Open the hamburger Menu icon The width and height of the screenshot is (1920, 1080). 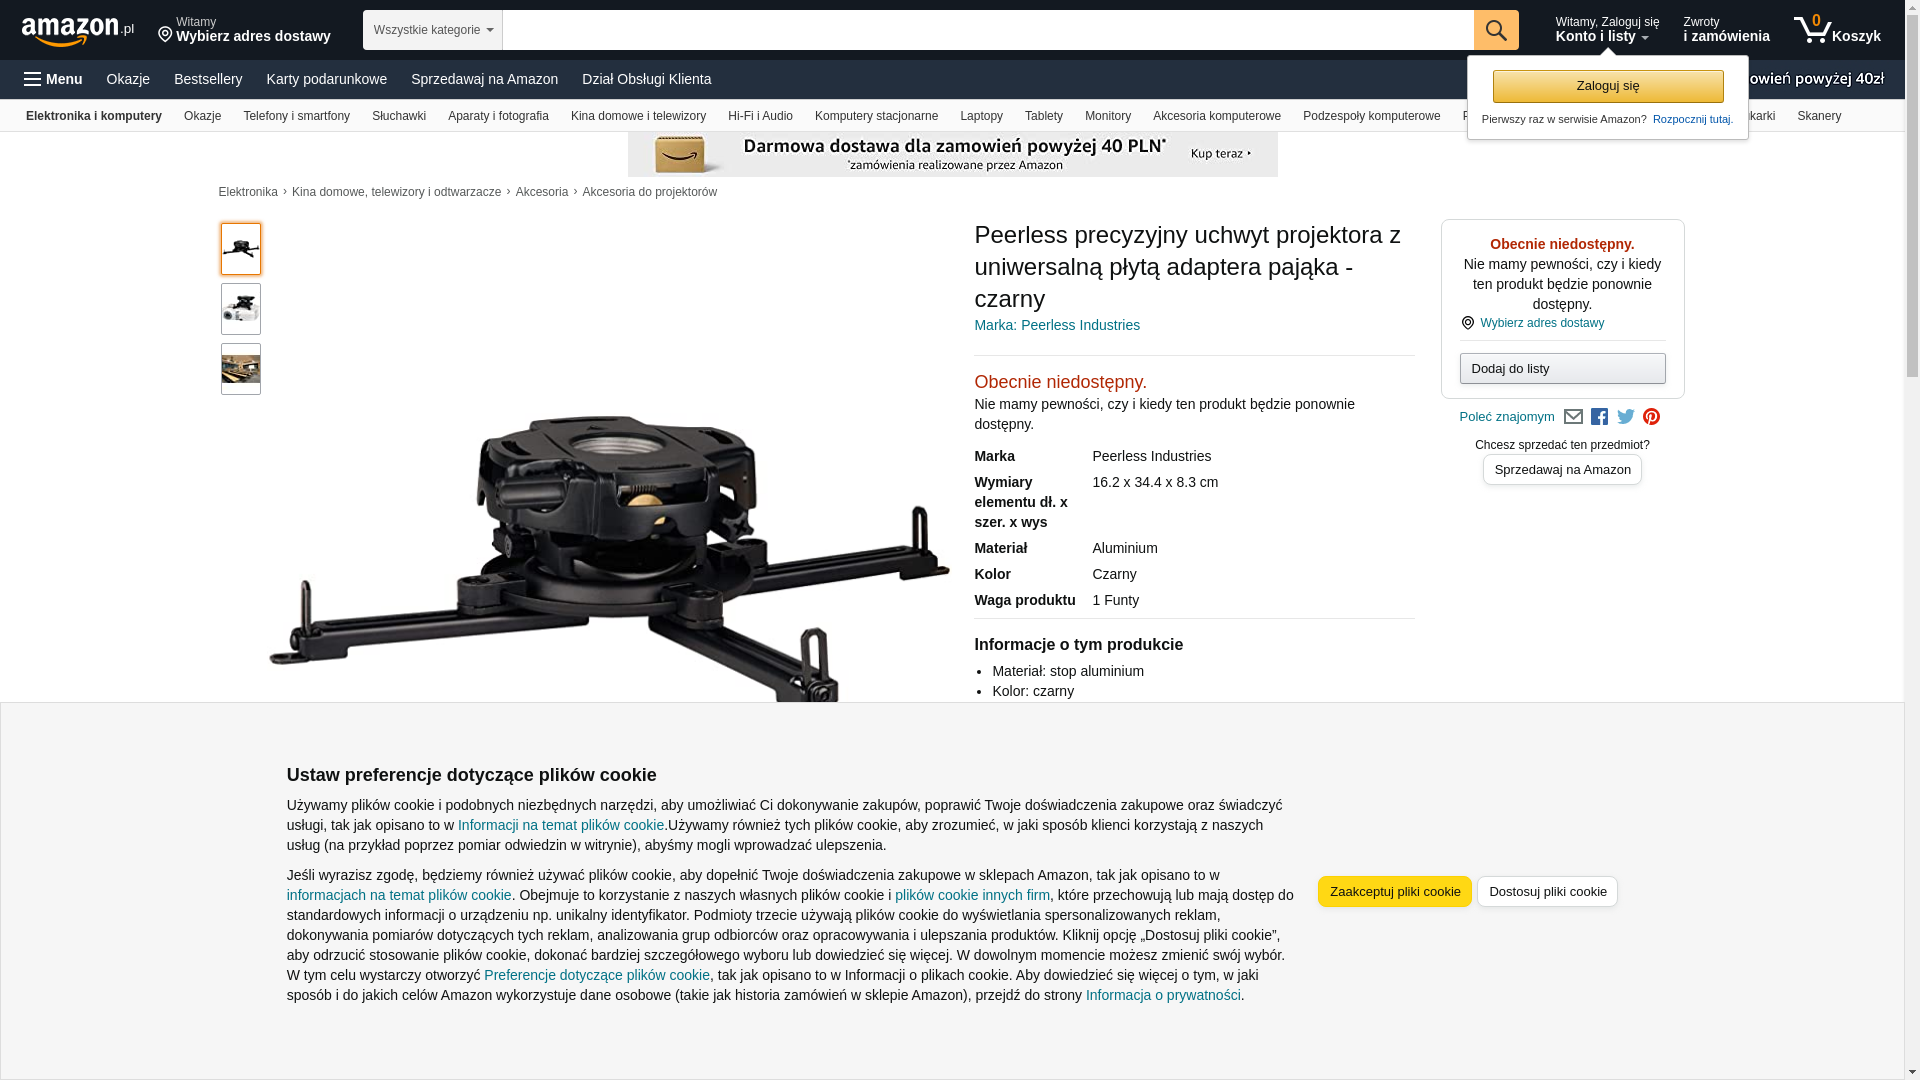pos(53,79)
